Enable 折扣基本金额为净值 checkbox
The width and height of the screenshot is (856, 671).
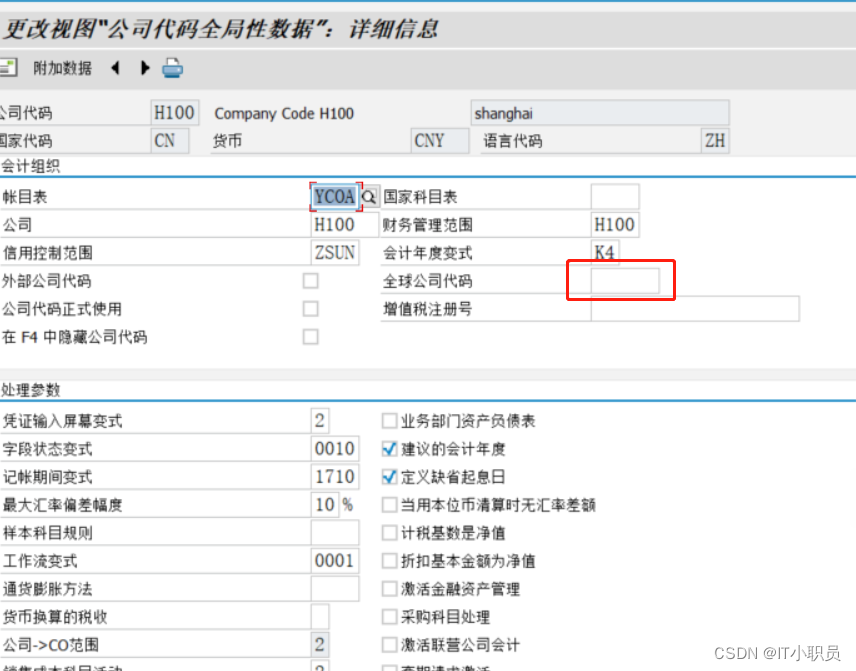click(x=389, y=561)
